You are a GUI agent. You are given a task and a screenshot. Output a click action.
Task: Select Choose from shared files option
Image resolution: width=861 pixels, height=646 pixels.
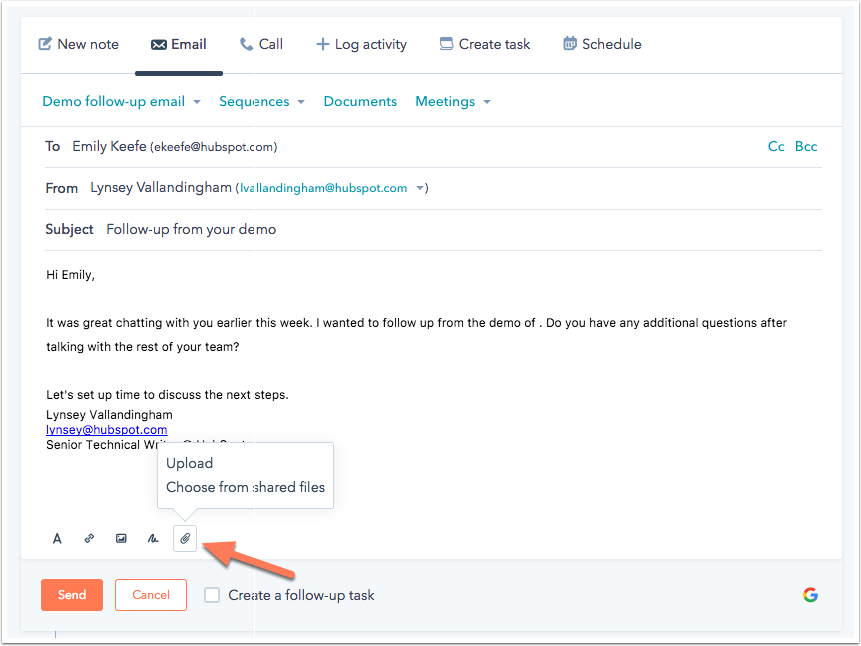(x=245, y=487)
